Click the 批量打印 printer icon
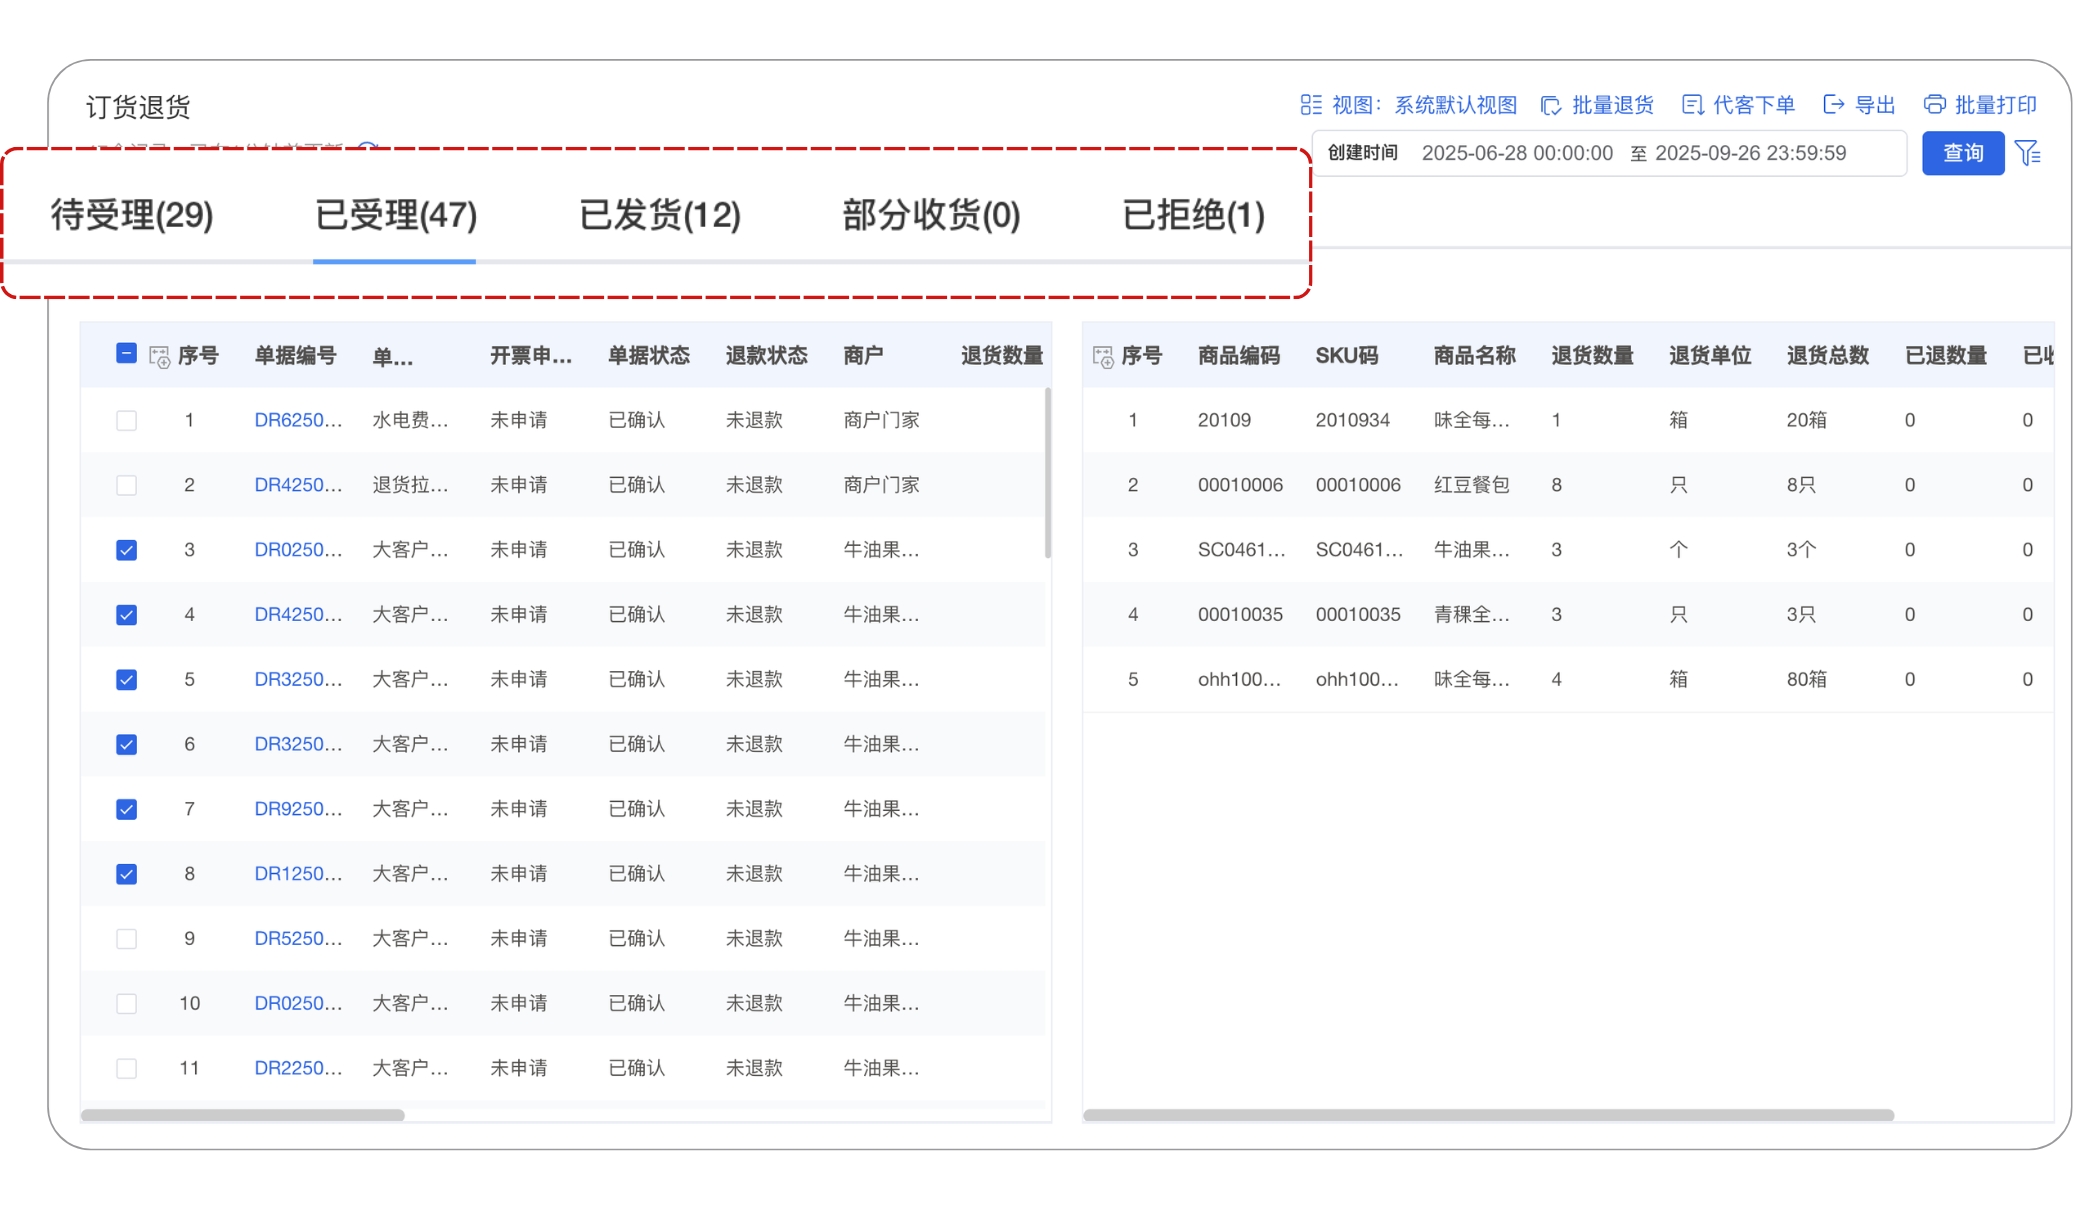The height and width of the screenshot is (1225, 2100). (x=1934, y=105)
